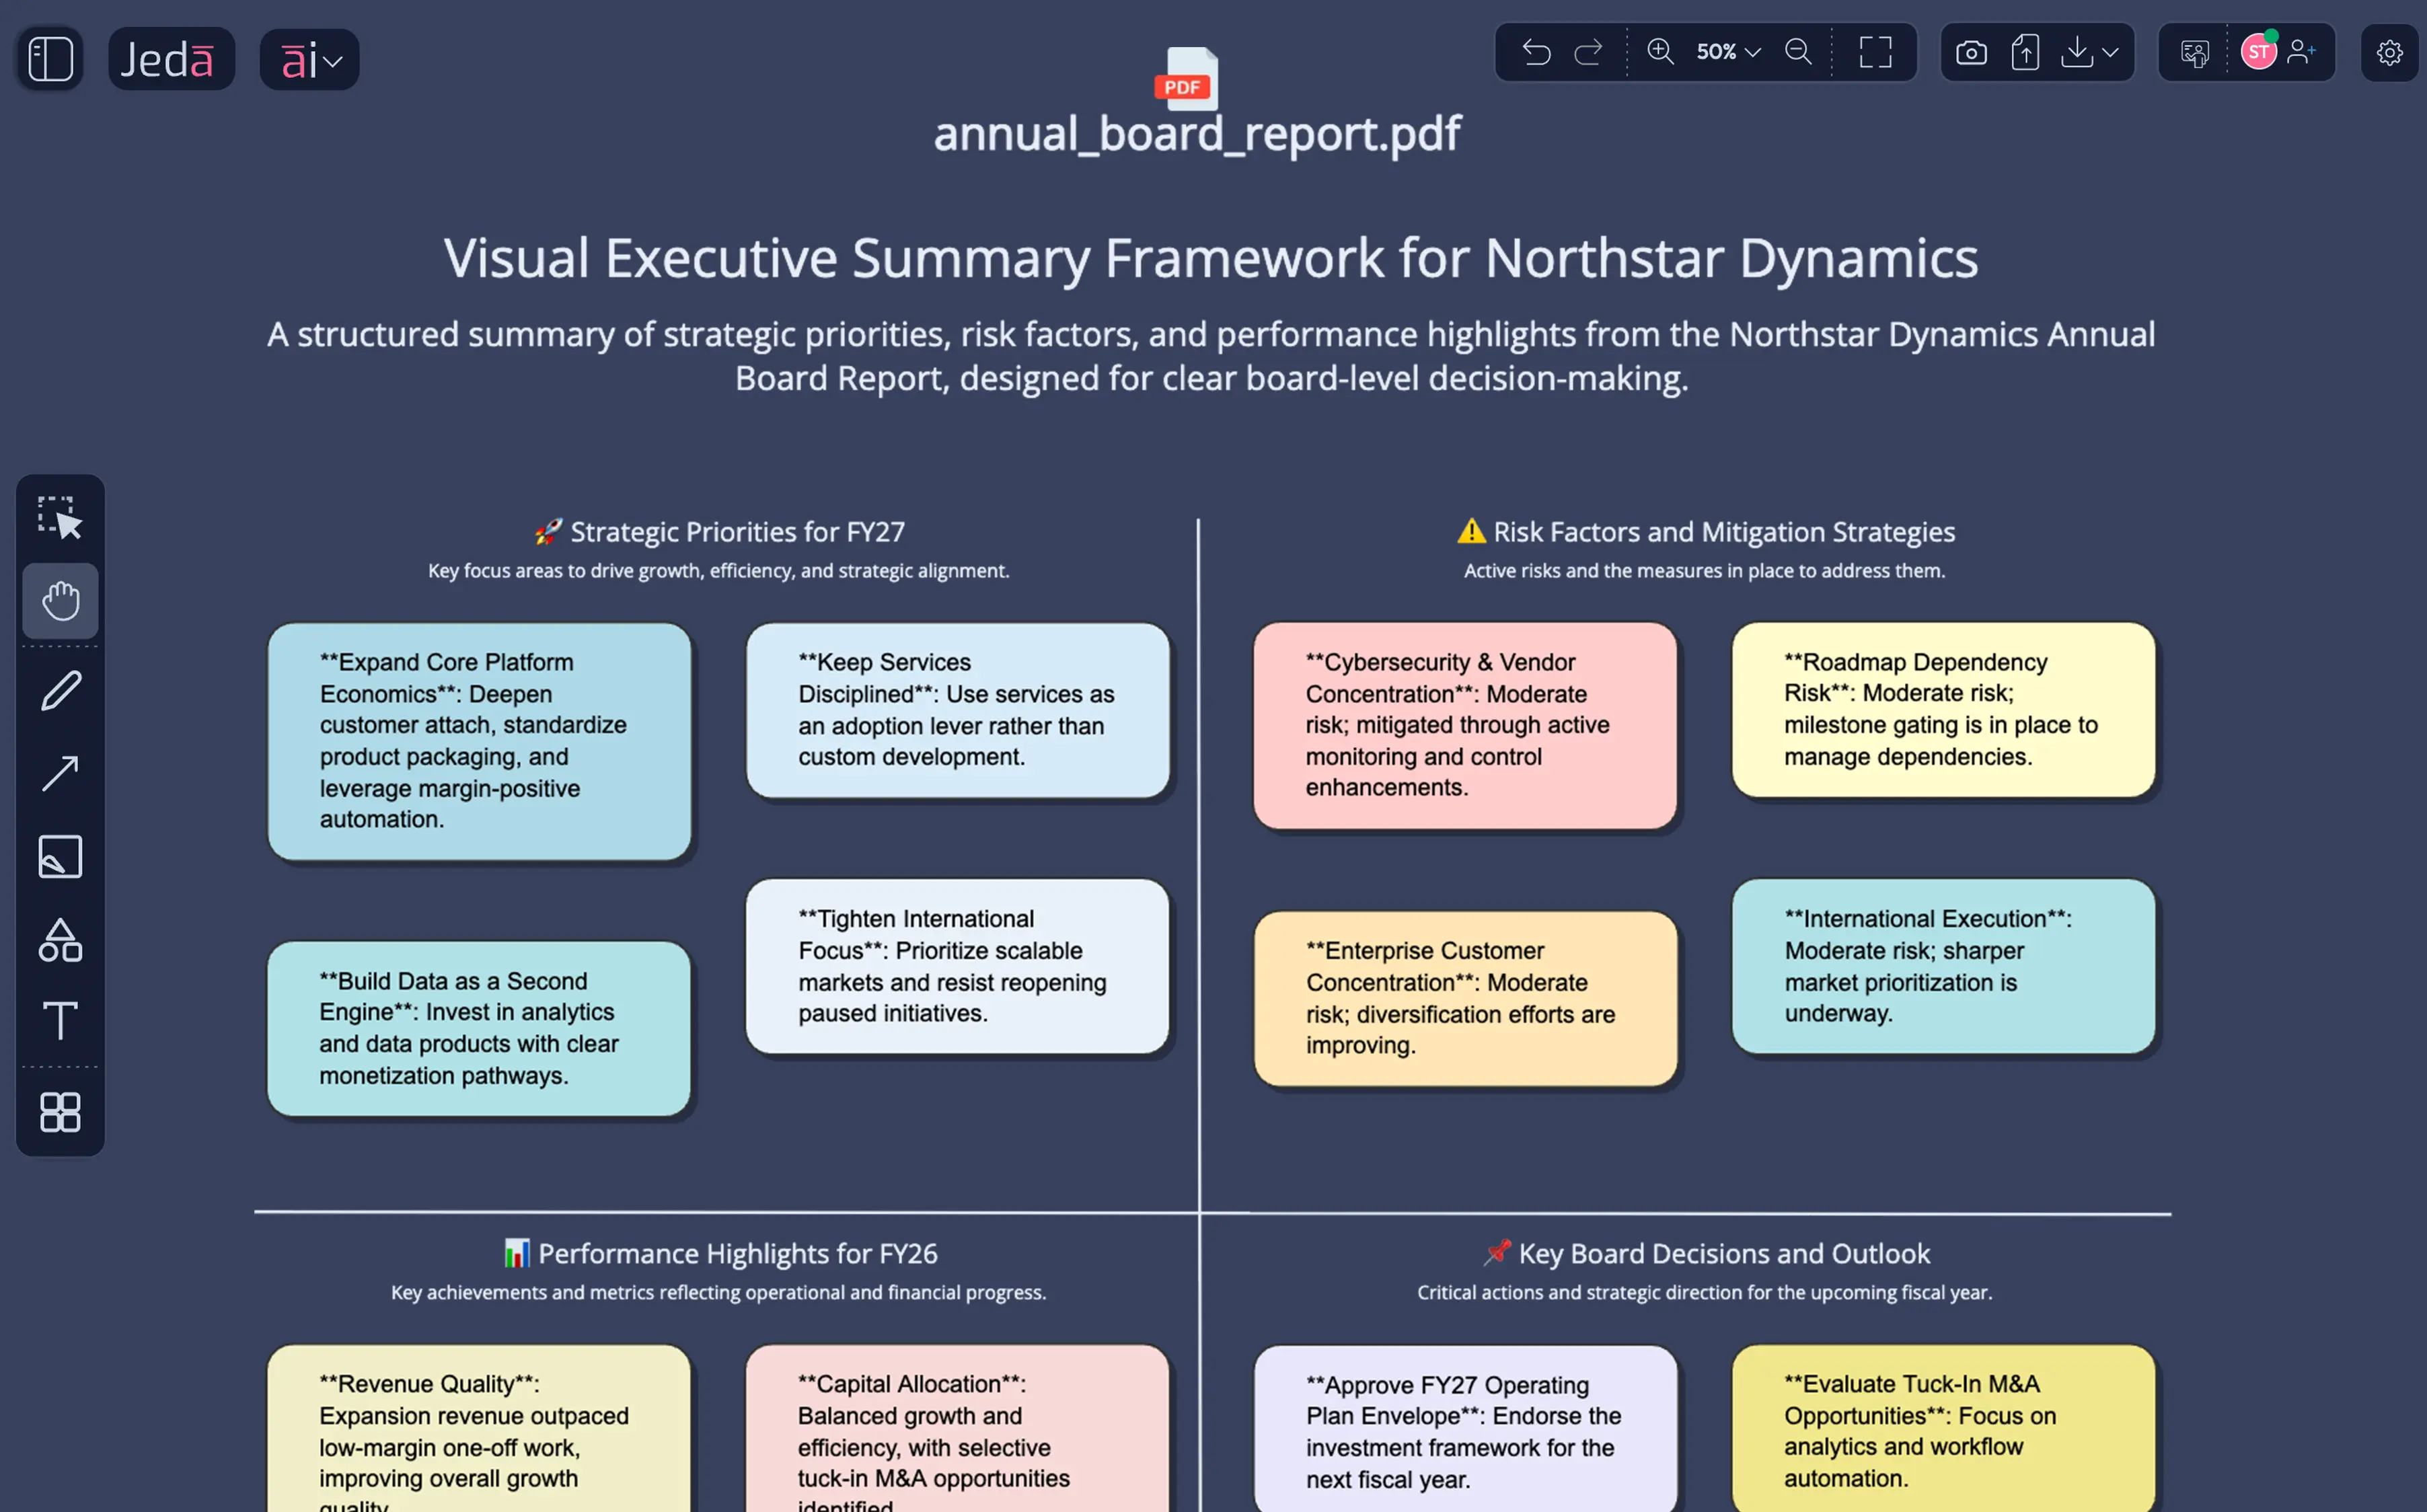
Task: Click the upload file icon
Action: (2025, 52)
